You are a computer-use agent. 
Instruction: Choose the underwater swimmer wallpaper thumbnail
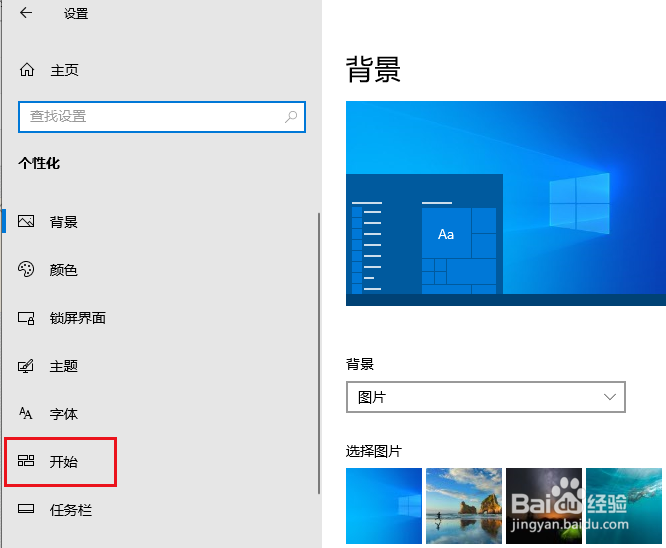pos(624,506)
